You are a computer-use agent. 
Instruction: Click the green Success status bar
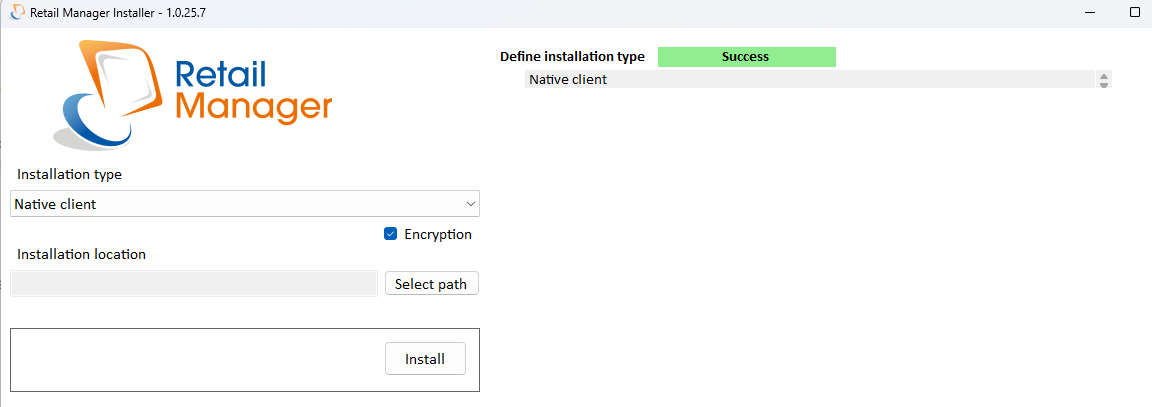pos(746,57)
